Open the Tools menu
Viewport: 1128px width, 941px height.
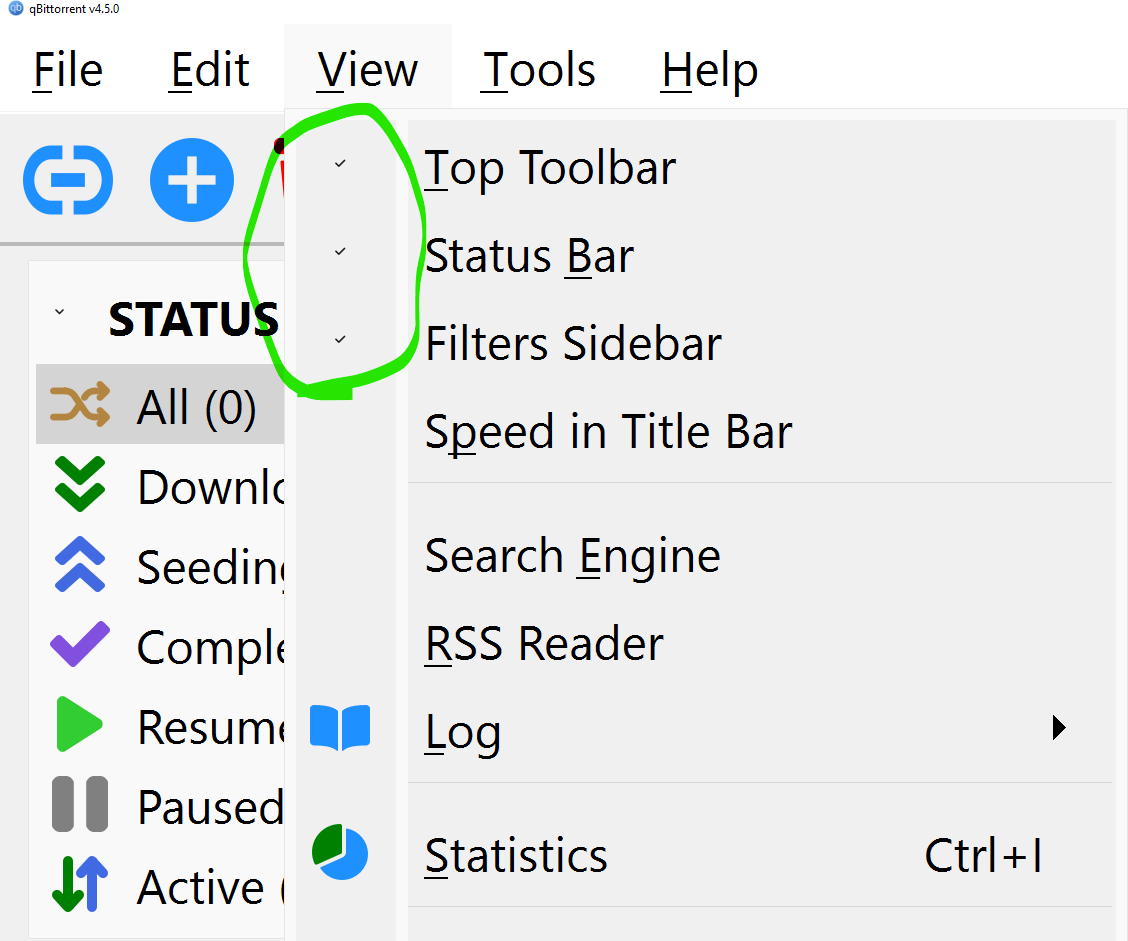[538, 69]
